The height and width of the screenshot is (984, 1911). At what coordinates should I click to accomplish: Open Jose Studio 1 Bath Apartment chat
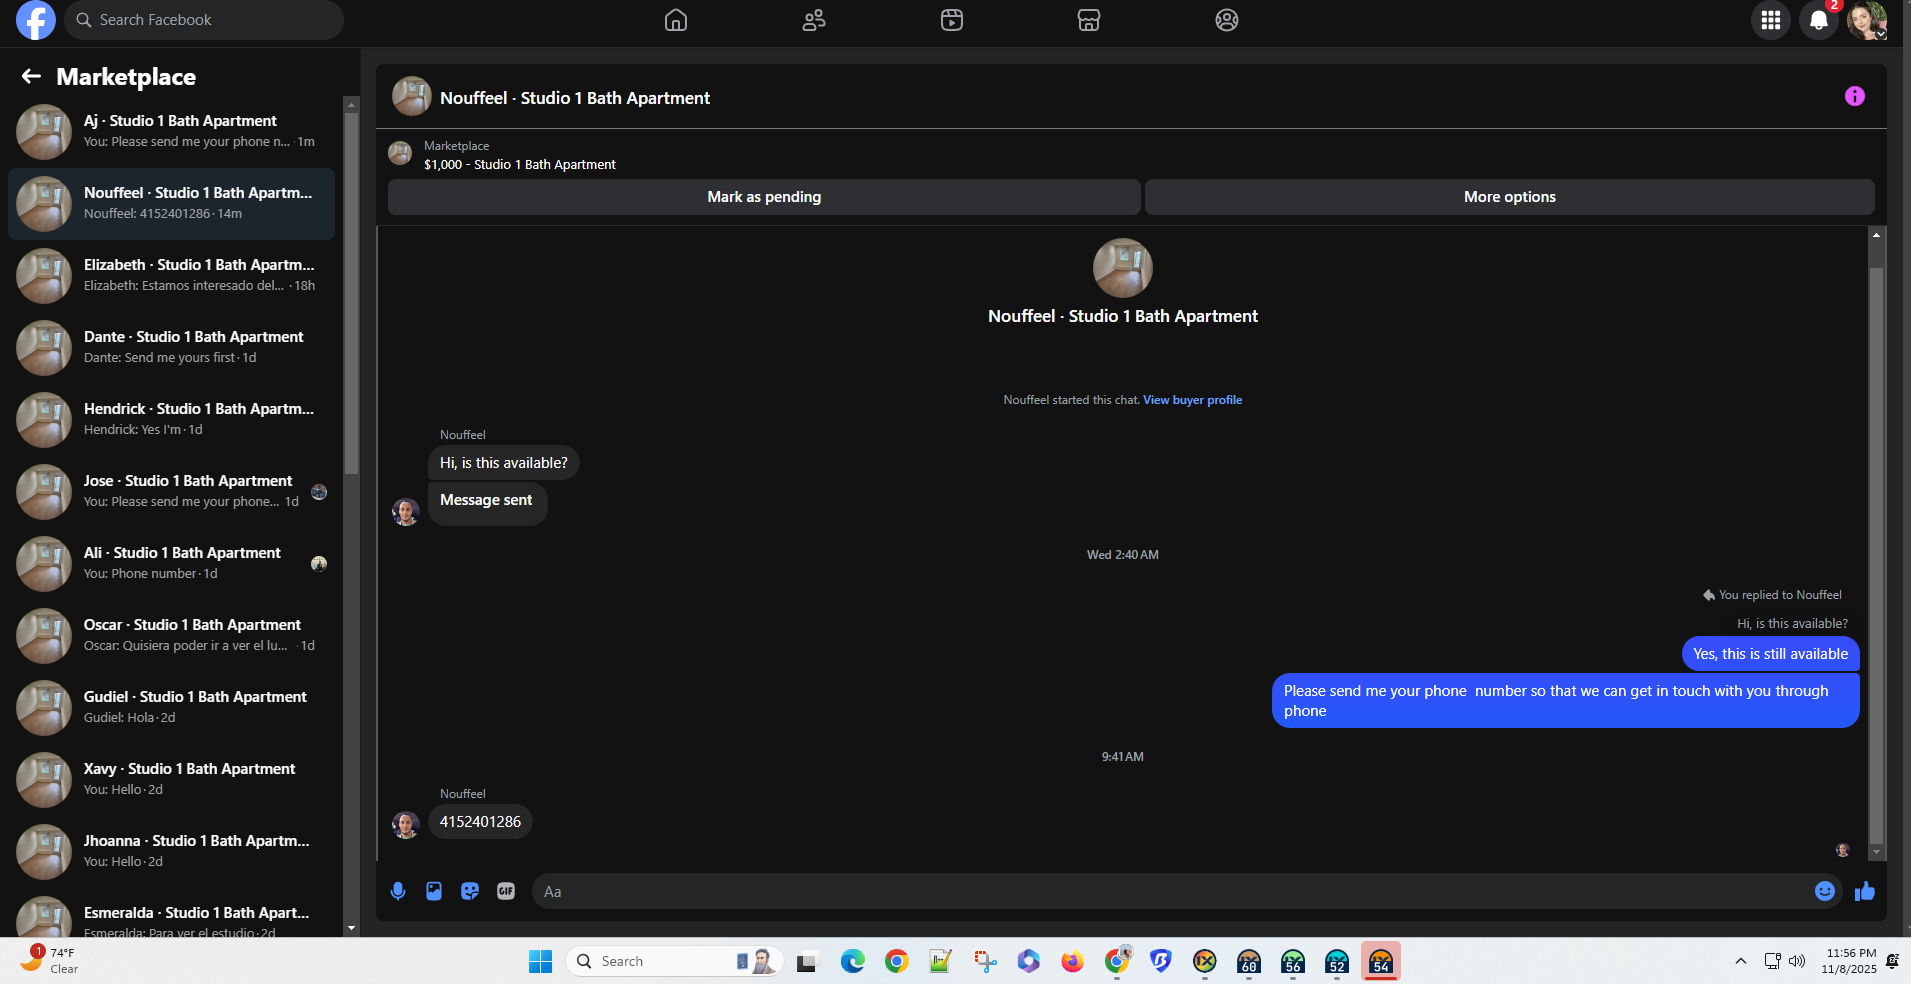[x=172, y=492]
